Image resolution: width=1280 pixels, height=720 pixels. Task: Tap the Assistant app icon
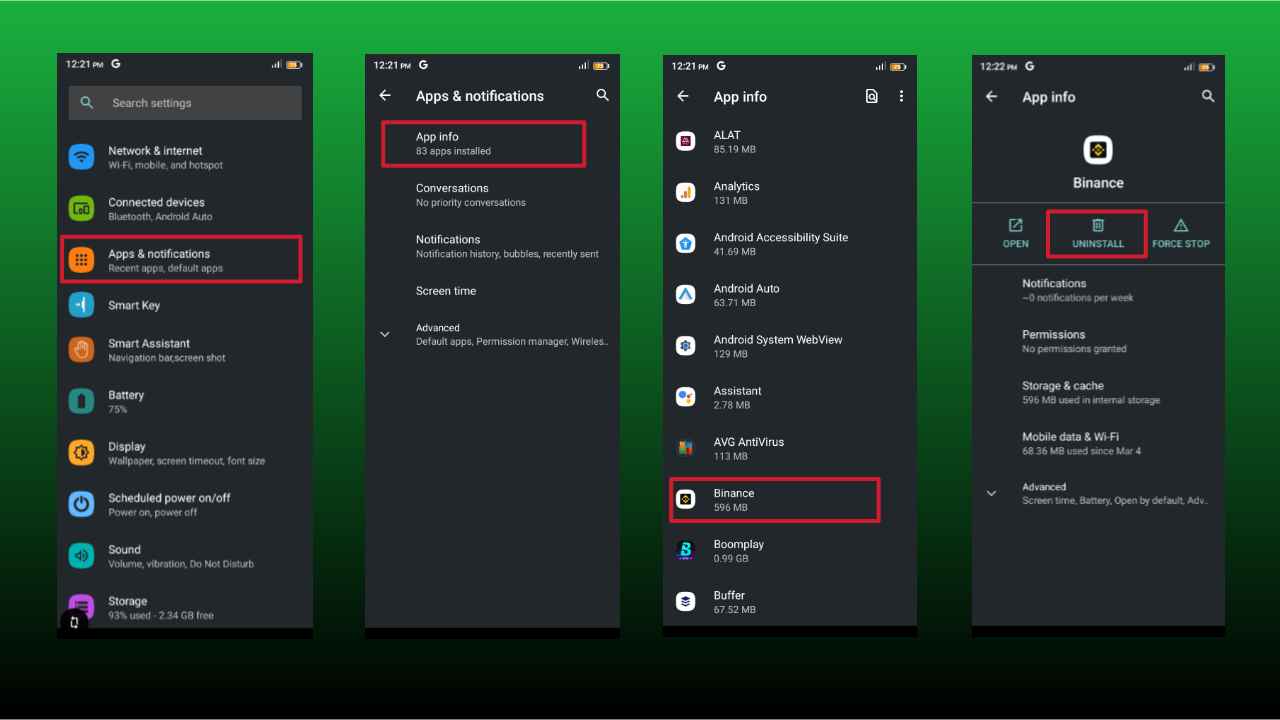(x=686, y=398)
